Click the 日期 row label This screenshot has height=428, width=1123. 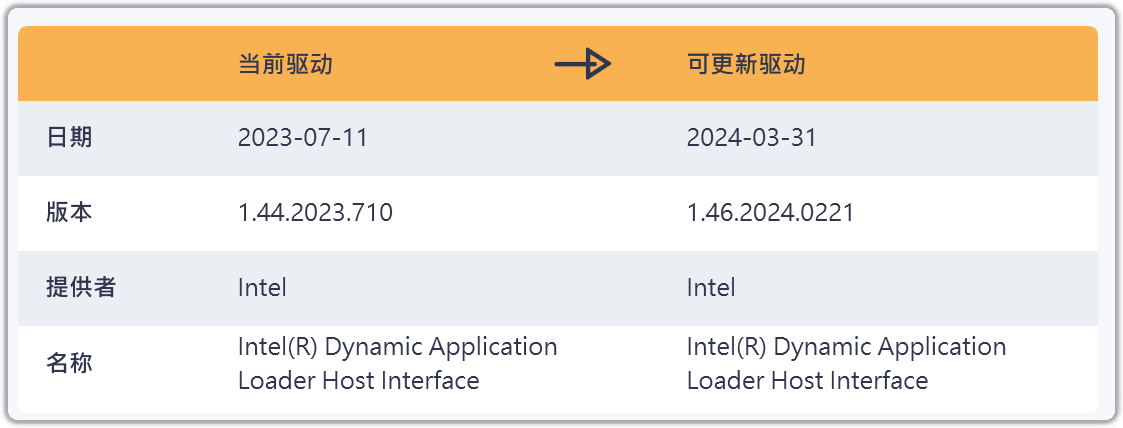(x=69, y=137)
